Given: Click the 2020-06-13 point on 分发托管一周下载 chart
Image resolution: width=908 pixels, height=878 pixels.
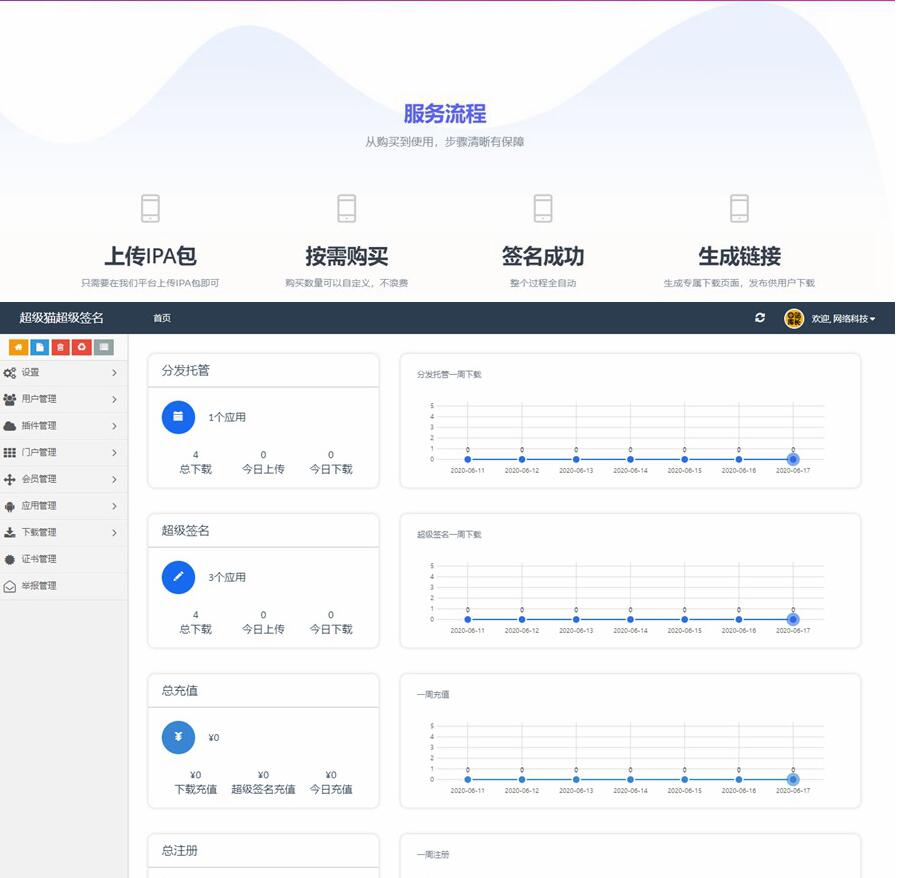Looking at the screenshot, I should tap(576, 459).
